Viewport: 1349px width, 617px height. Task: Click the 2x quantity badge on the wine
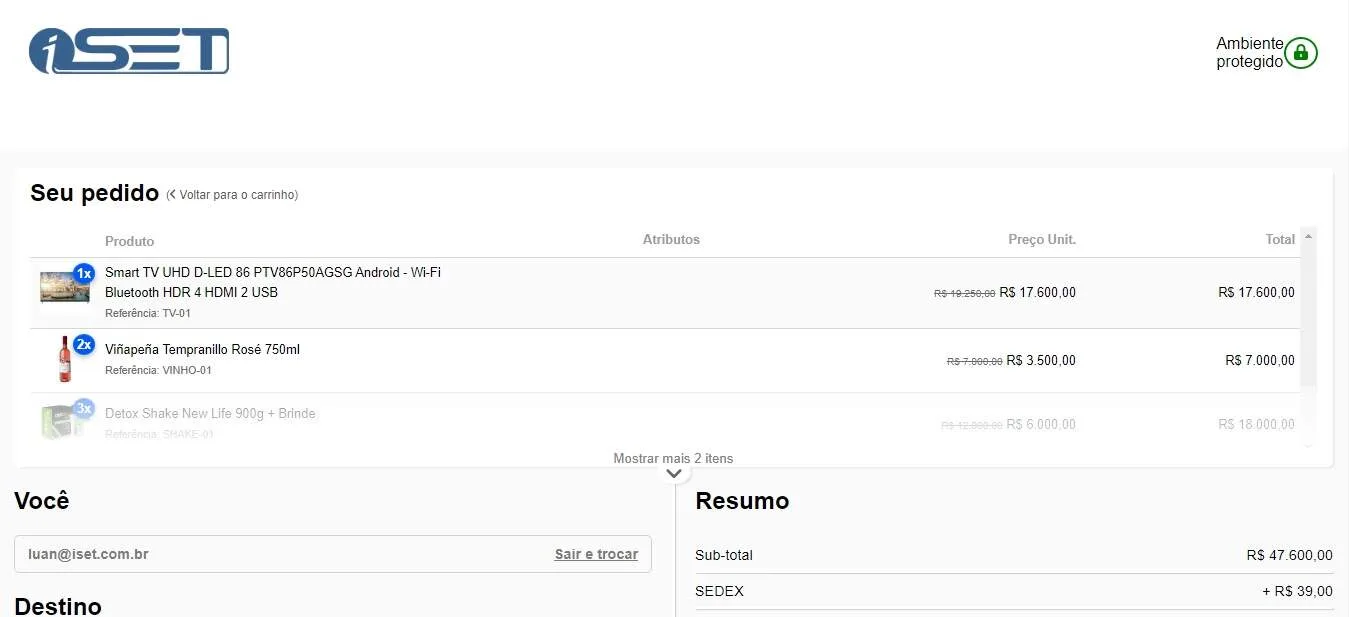tap(84, 344)
